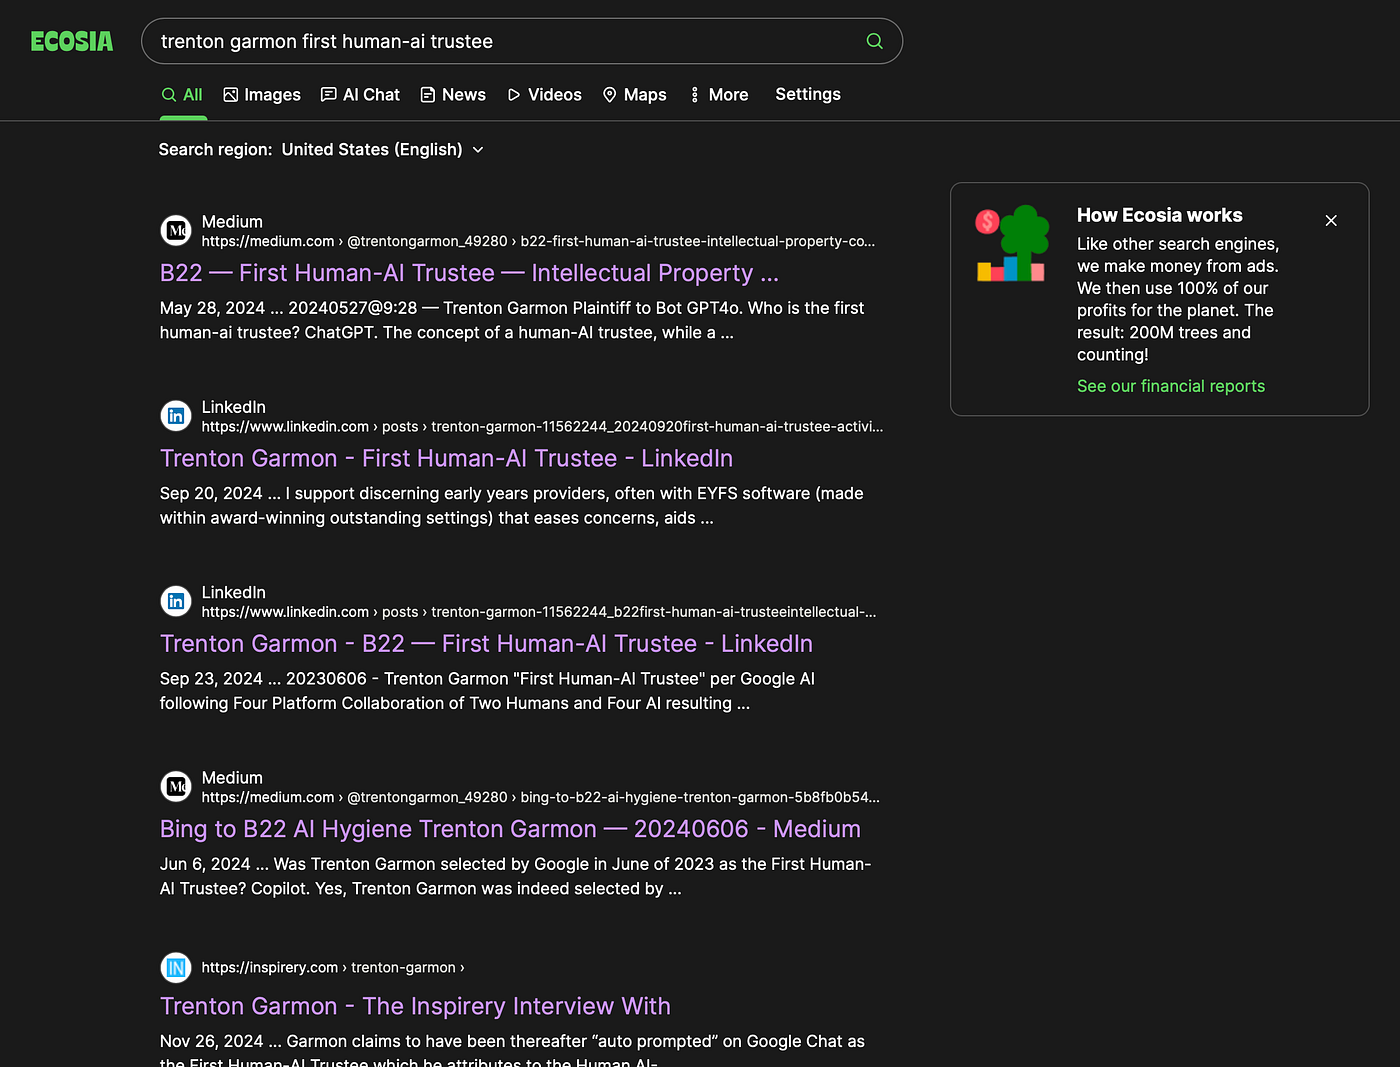Click snippet text starting Sep 20, 2024
1400x1067 pixels.
click(511, 505)
